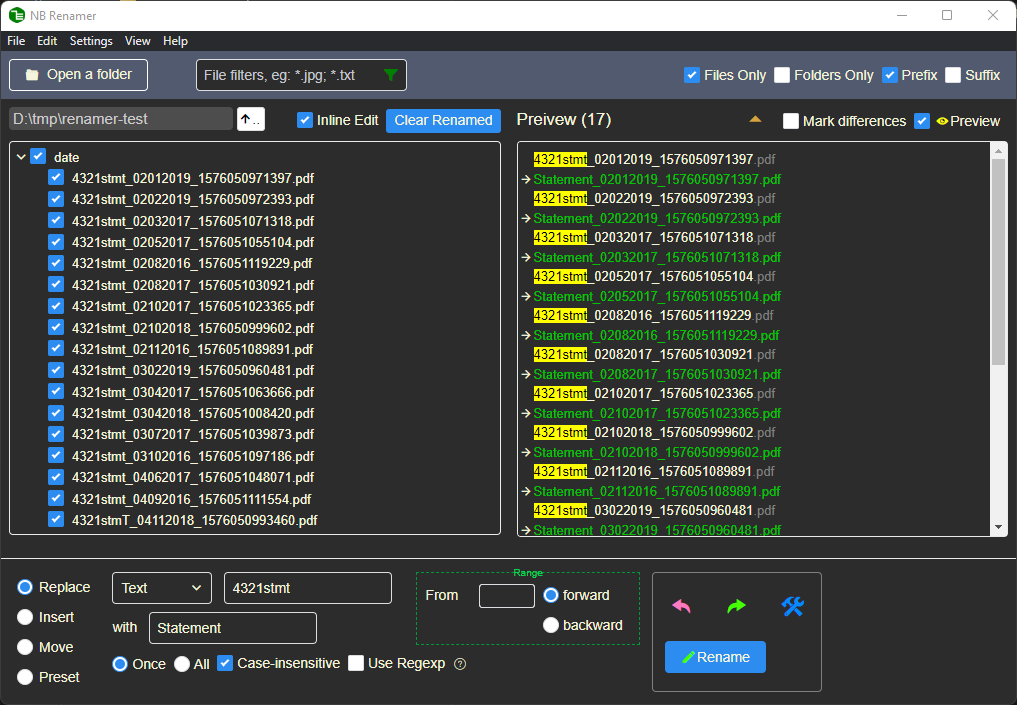Open the File menu
The width and height of the screenshot is (1017, 705).
point(16,41)
